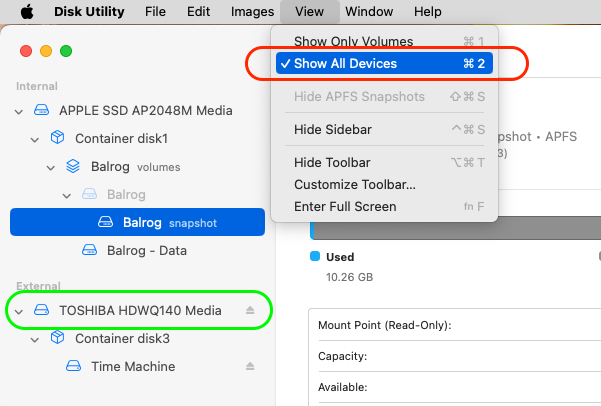Screen dimensions: 601x406
Task: Select Time Machine volume
Action: coord(137,367)
